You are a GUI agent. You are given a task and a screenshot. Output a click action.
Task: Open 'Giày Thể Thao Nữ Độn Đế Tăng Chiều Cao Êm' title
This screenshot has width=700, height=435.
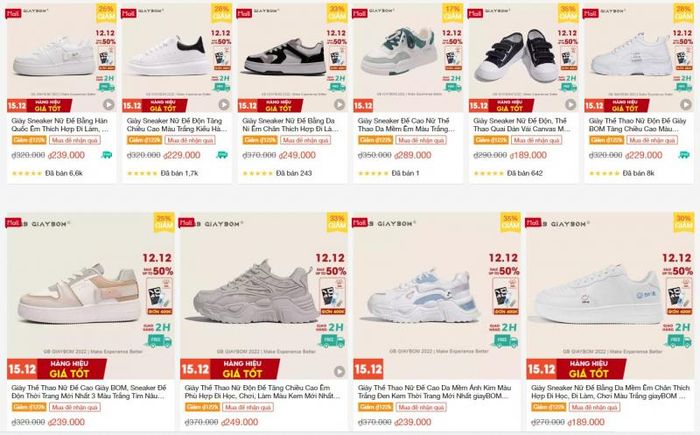click(x=262, y=392)
